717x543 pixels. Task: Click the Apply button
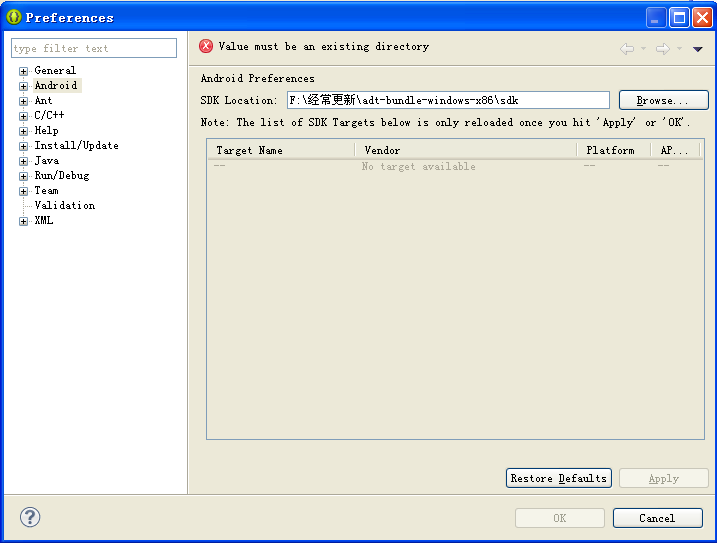(x=663, y=478)
